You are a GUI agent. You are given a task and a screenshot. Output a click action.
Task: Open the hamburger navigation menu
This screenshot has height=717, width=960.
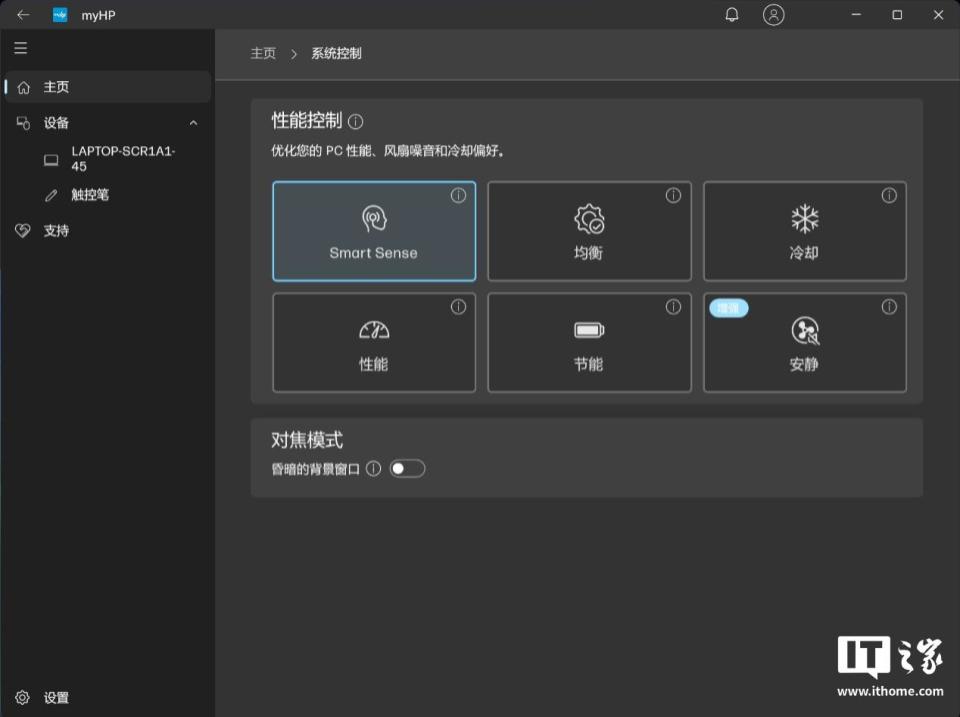(x=20, y=48)
